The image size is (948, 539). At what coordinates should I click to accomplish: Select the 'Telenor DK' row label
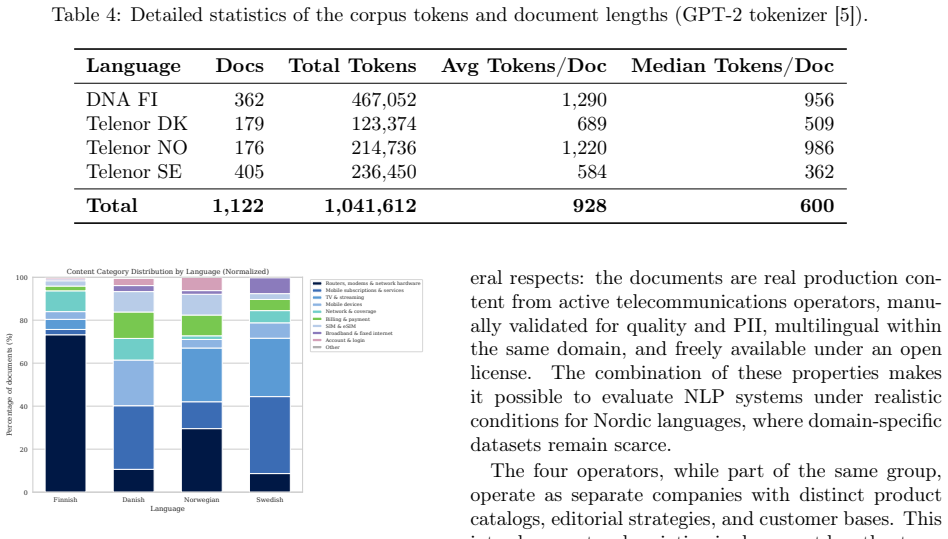pos(137,124)
